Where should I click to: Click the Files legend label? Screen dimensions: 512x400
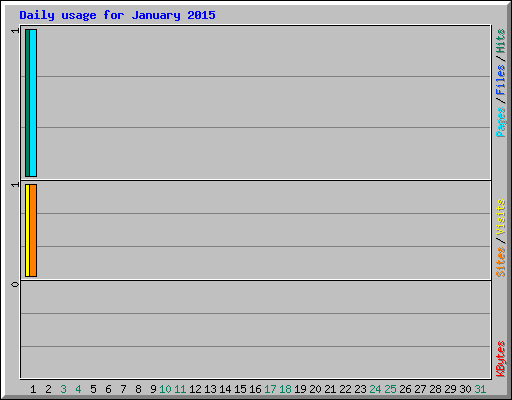(500, 80)
